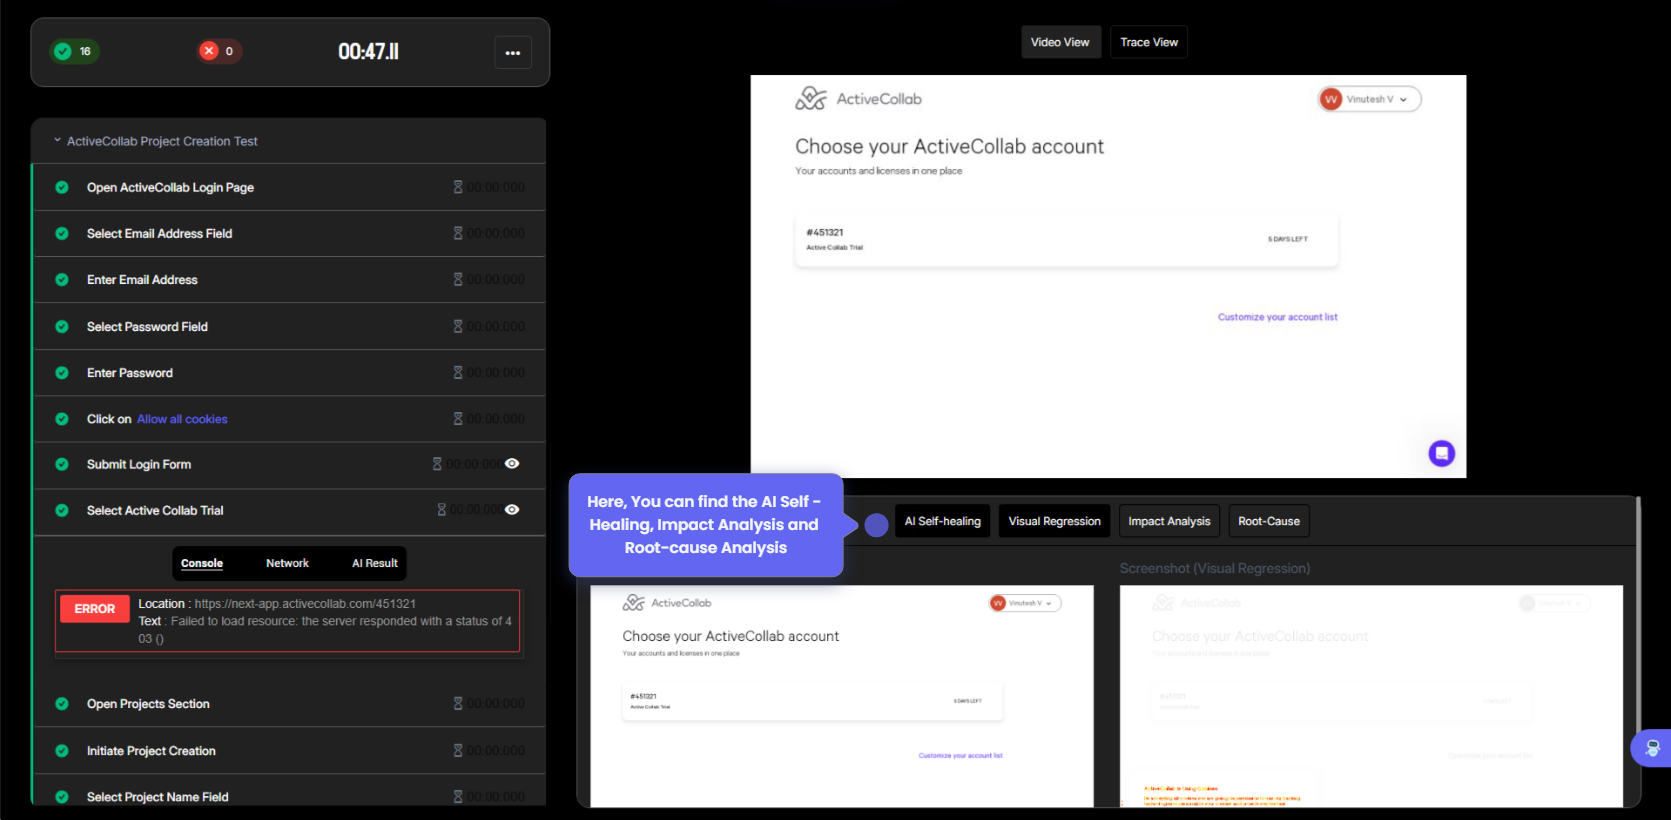
Task: Switch to the AI Result tab
Action: tap(374, 564)
